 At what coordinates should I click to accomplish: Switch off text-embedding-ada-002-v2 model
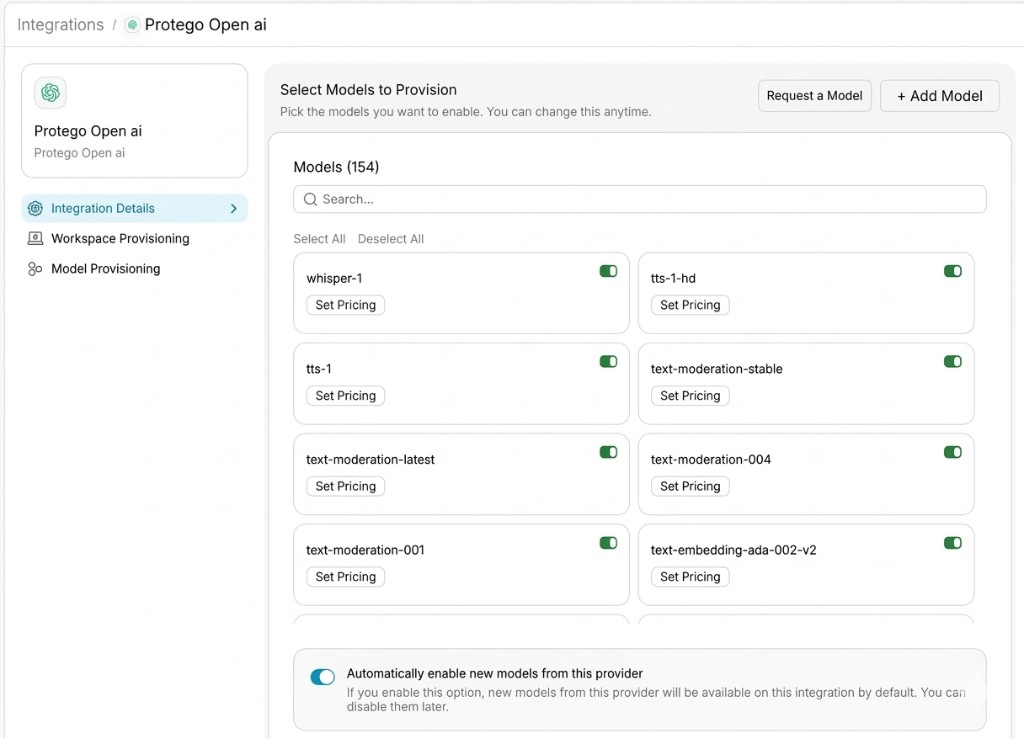coord(952,542)
